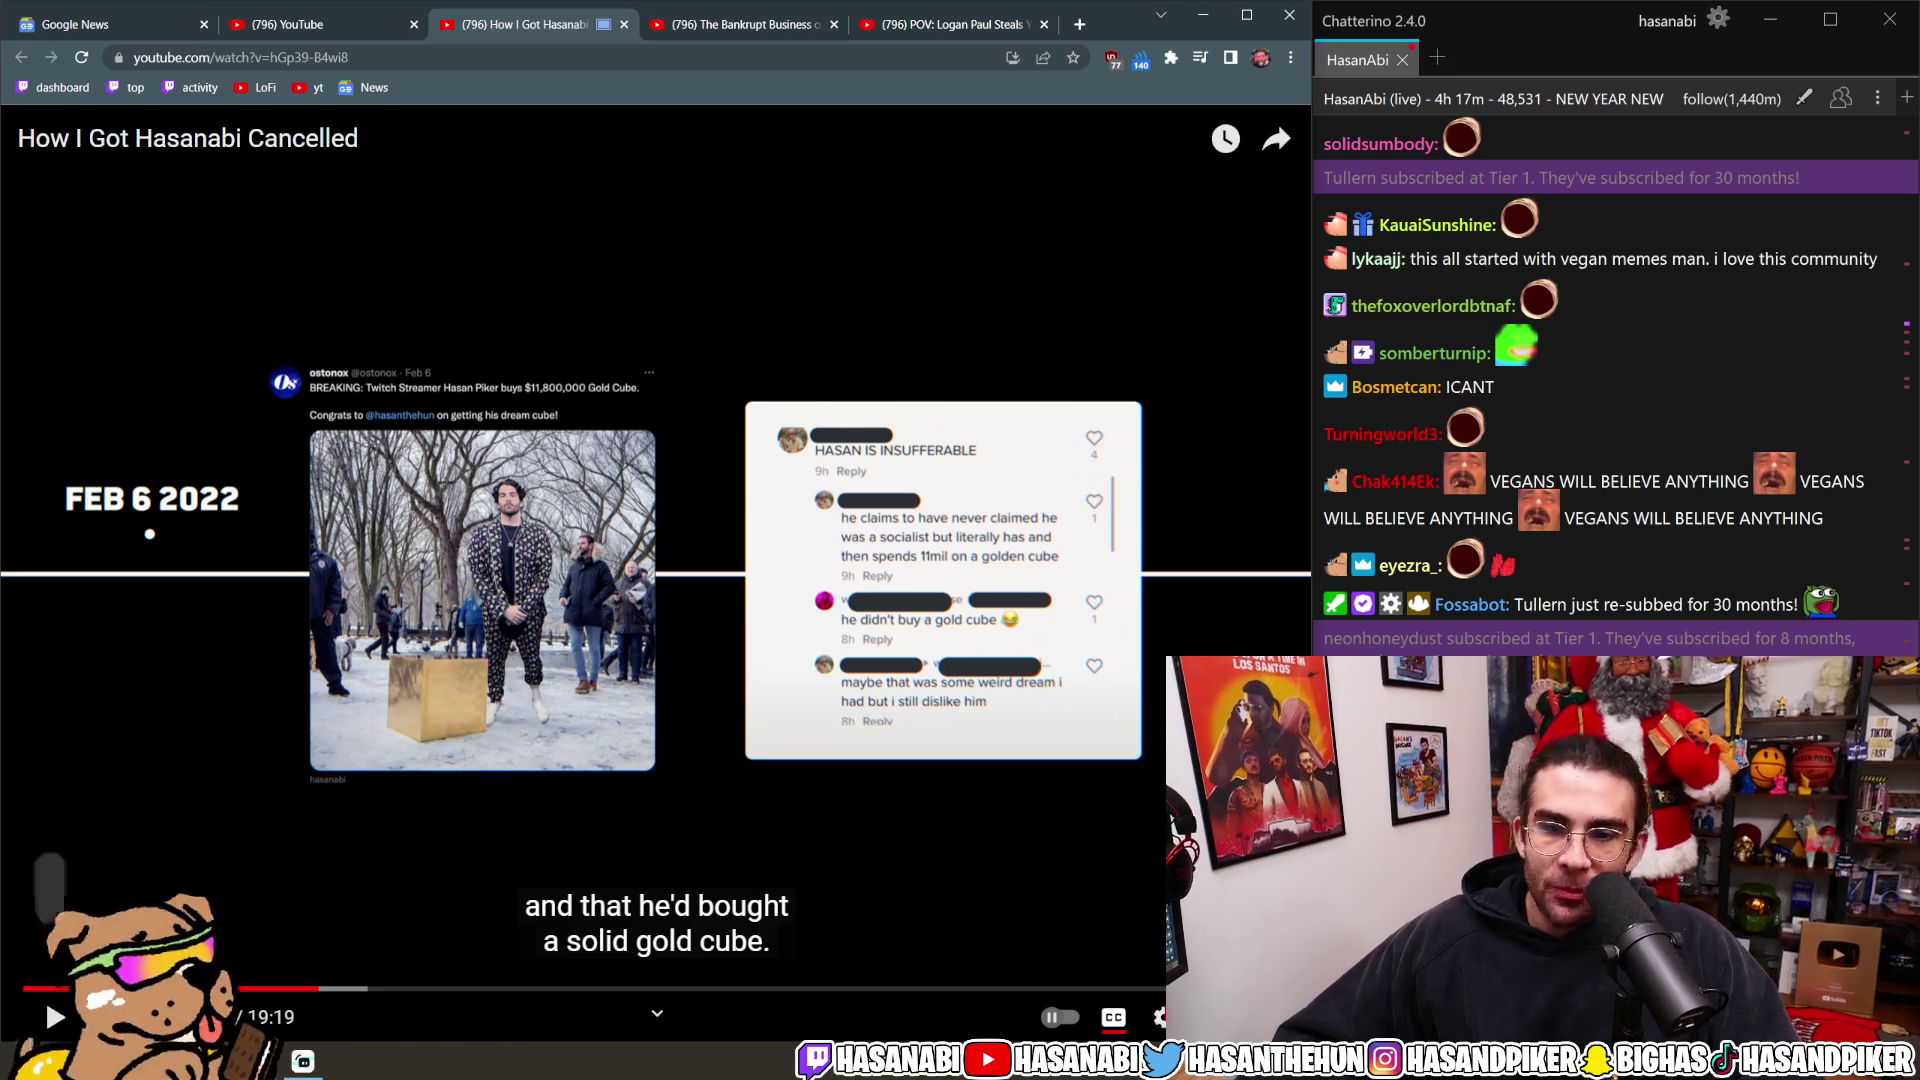Click the follow(1,440m) button in Chatterino
The height and width of the screenshot is (1080, 1920).
click(1732, 98)
